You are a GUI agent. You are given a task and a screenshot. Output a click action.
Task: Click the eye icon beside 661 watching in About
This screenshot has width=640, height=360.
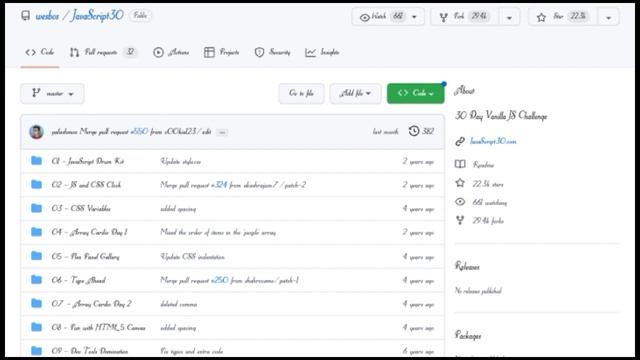point(460,202)
